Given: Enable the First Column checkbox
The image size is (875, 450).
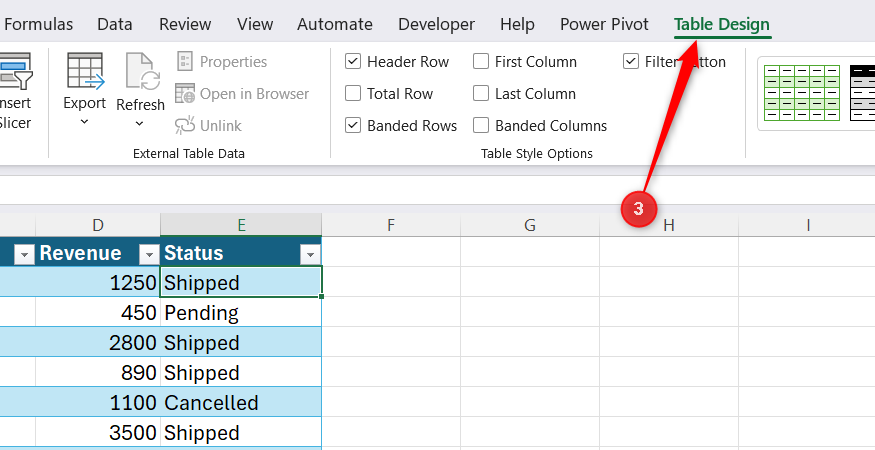Looking at the screenshot, I should tap(480, 61).
